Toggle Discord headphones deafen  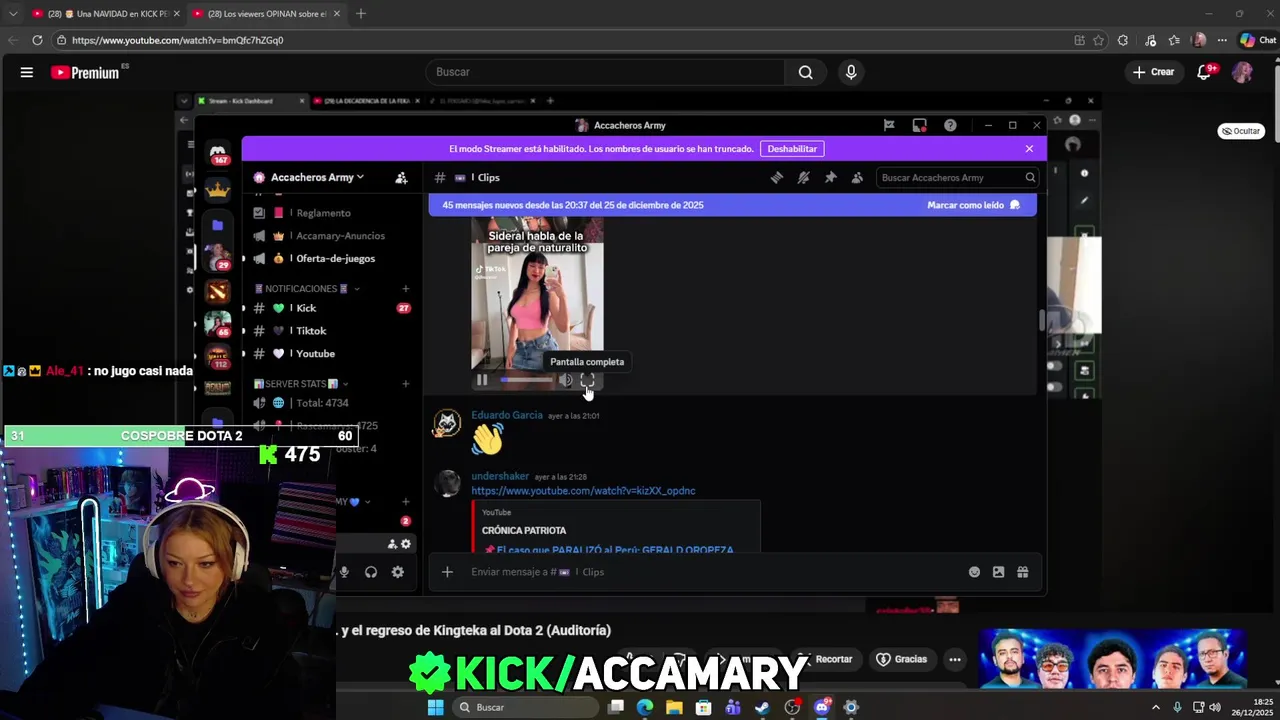tap(371, 572)
